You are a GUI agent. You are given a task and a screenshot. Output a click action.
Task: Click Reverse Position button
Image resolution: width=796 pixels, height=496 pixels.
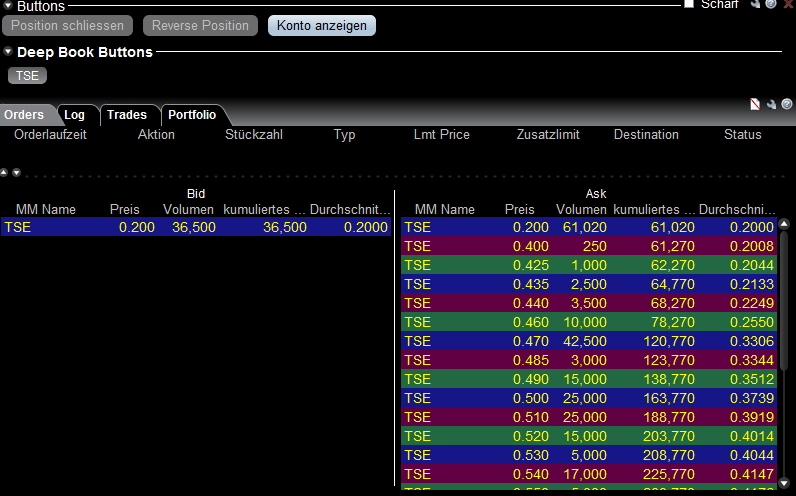(201, 25)
